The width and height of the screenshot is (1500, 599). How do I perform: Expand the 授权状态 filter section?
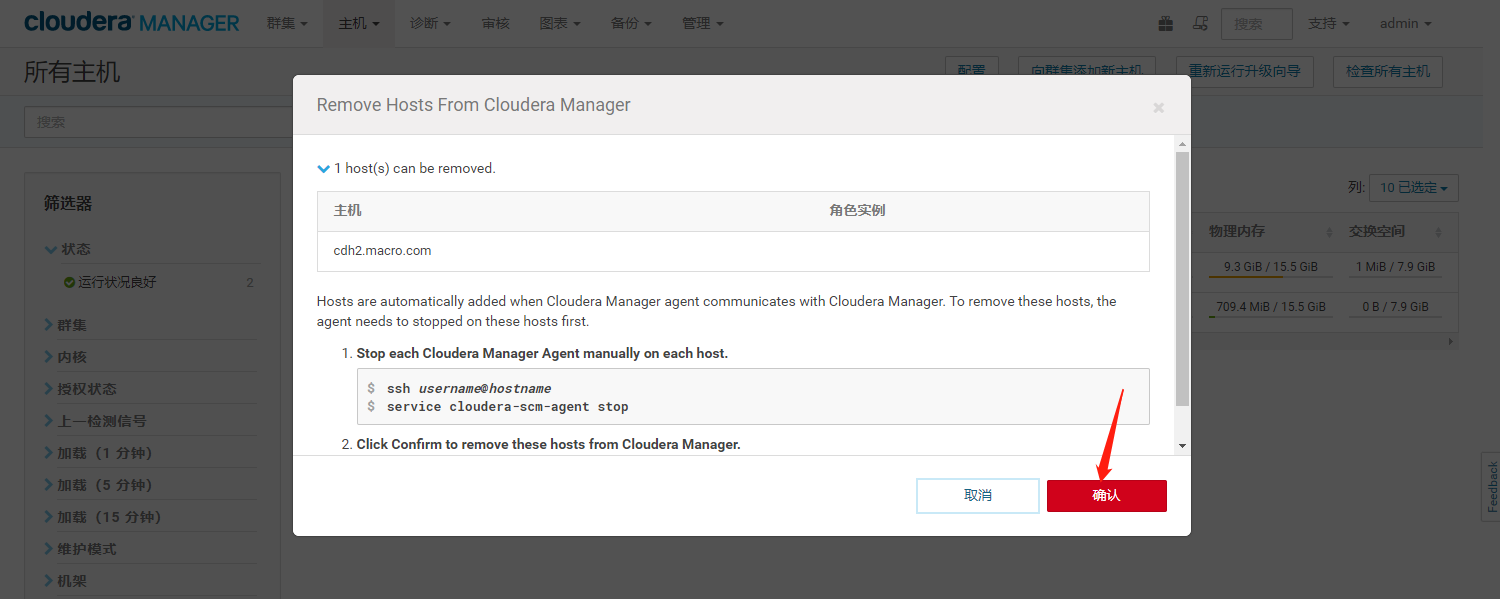point(81,389)
